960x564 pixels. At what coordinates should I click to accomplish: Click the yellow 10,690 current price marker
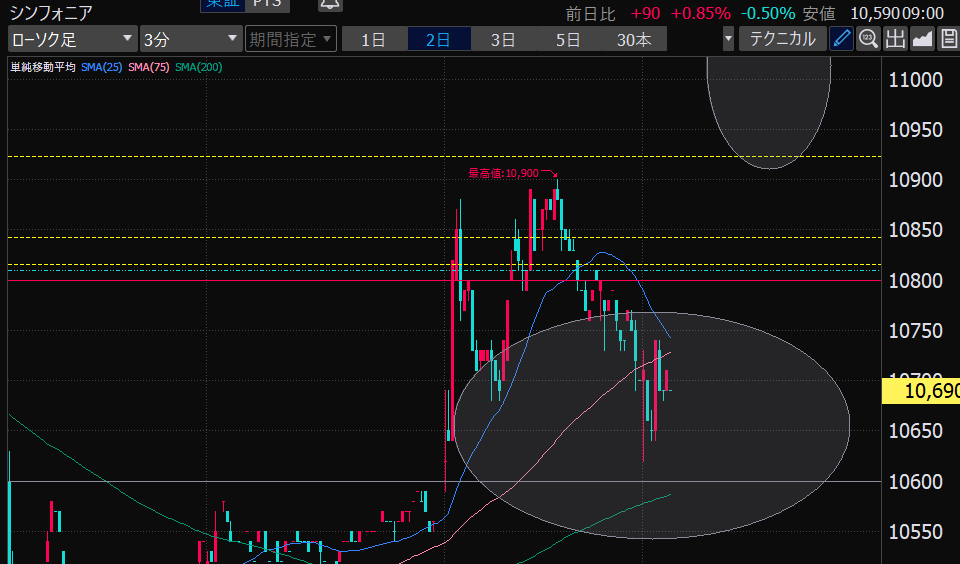[920, 391]
